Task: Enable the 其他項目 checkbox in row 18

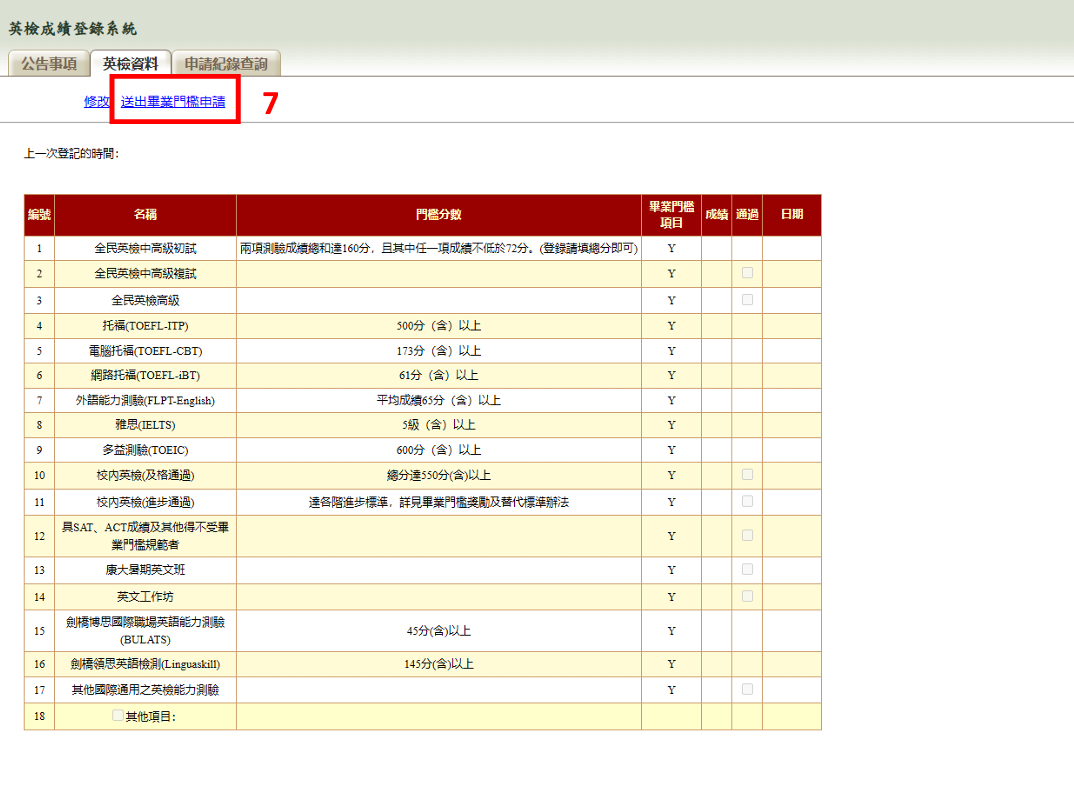Action: point(119,716)
